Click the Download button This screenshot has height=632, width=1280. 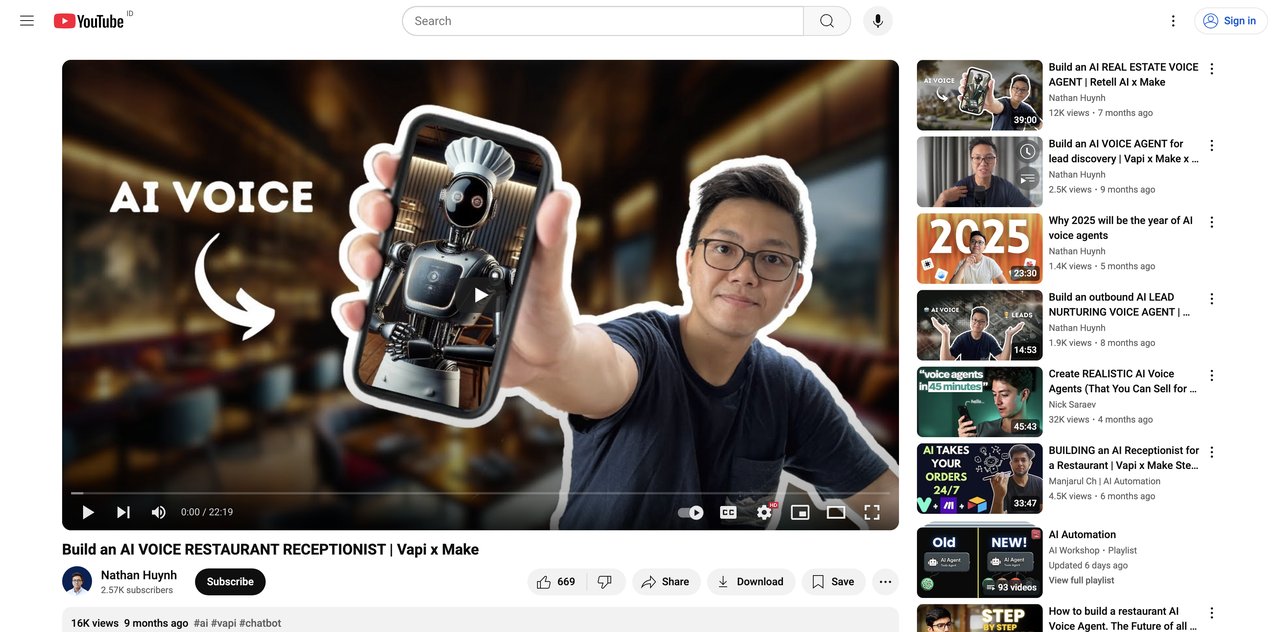coord(751,582)
